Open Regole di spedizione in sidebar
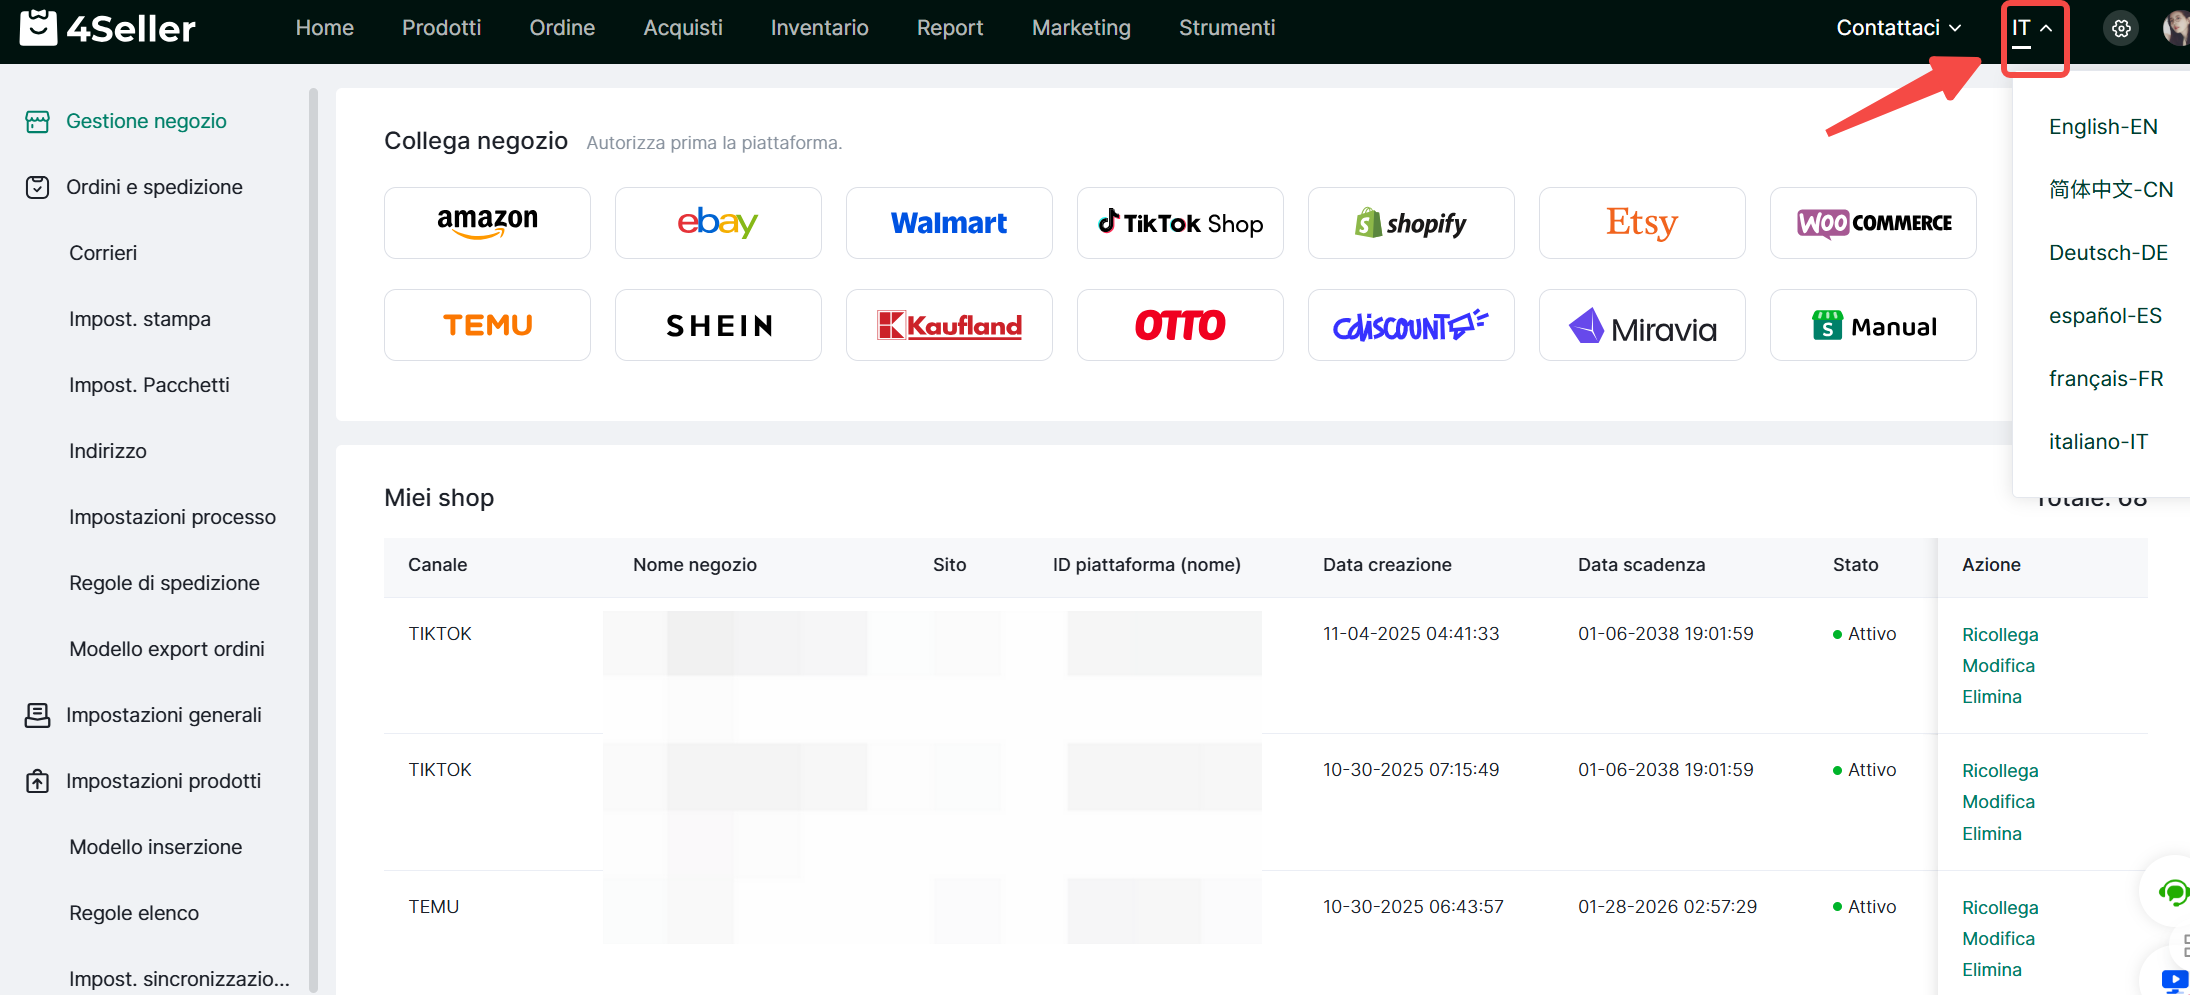The image size is (2190, 995). (x=164, y=583)
